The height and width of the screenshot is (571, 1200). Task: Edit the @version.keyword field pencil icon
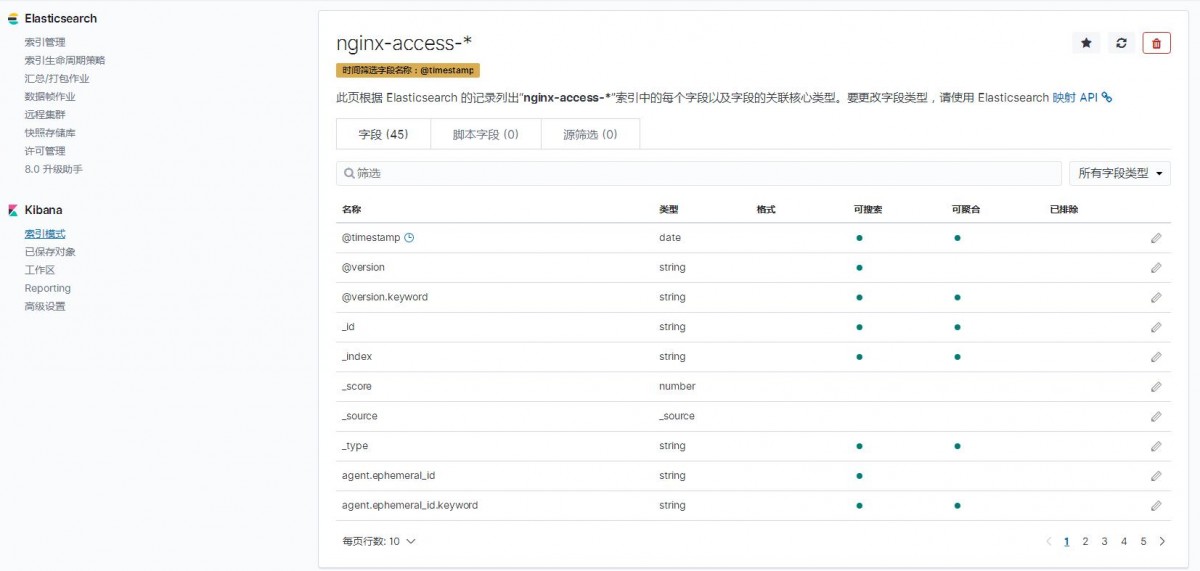tap(1156, 297)
